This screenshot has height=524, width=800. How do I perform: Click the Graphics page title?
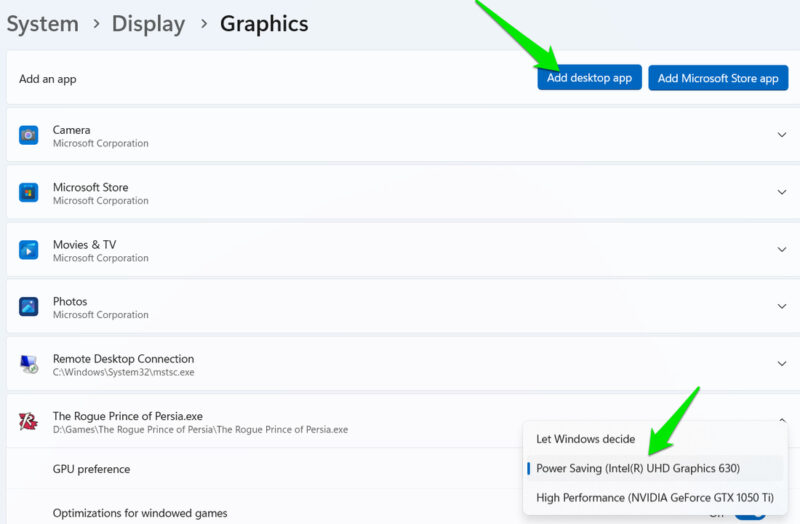[264, 24]
